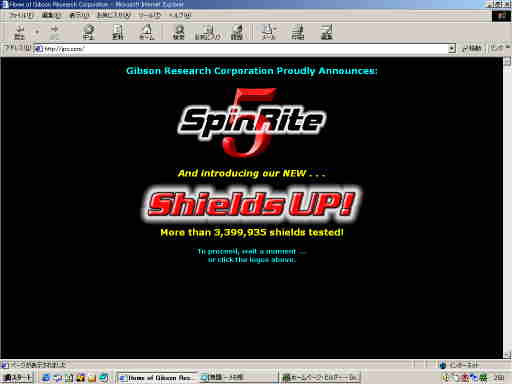Click the ShieldsUP! logo
Screen dimensions: 512x384
(251, 203)
